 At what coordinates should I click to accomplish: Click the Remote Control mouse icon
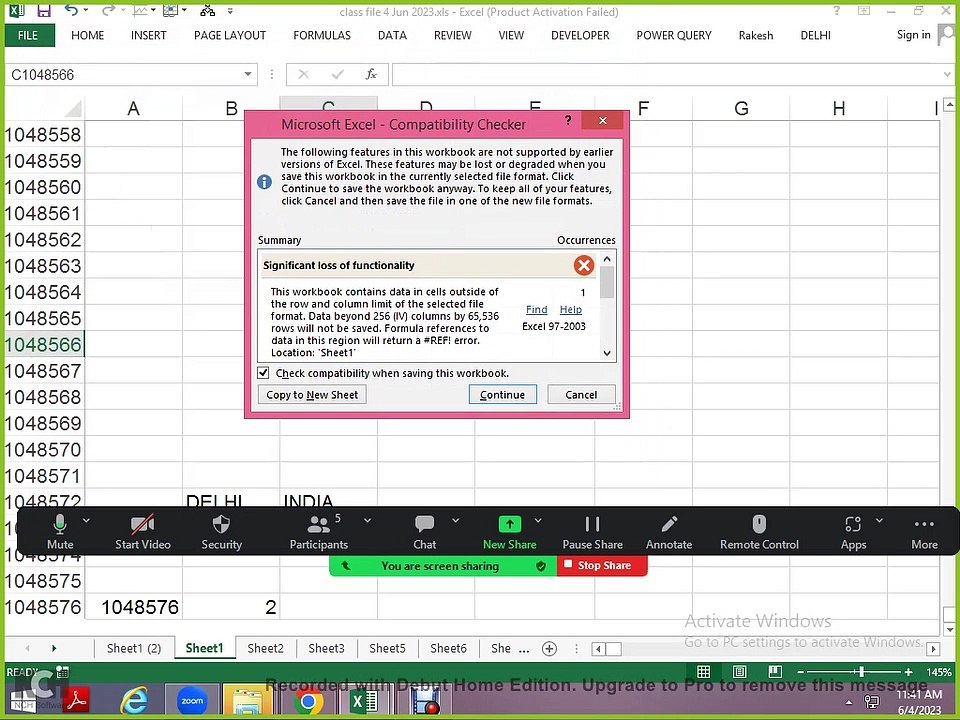click(x=759, y=524)
